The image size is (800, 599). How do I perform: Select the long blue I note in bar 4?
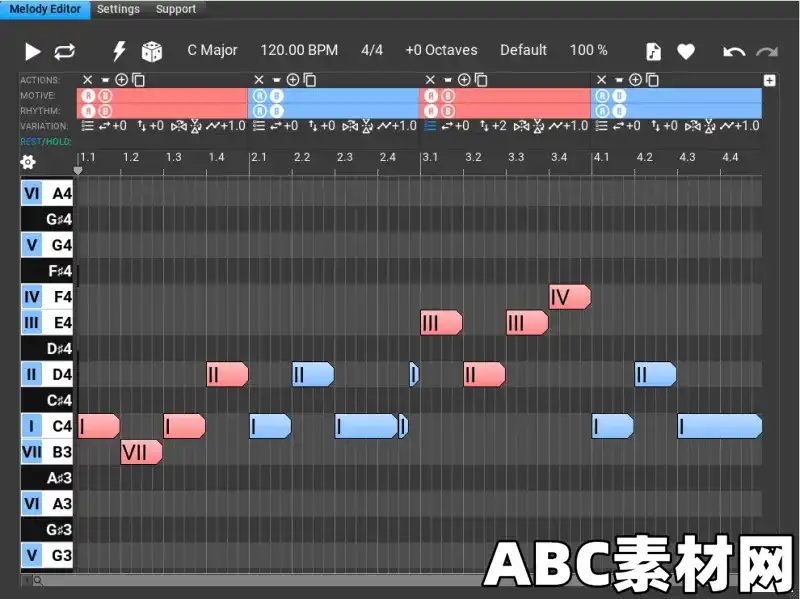point(719,426)
